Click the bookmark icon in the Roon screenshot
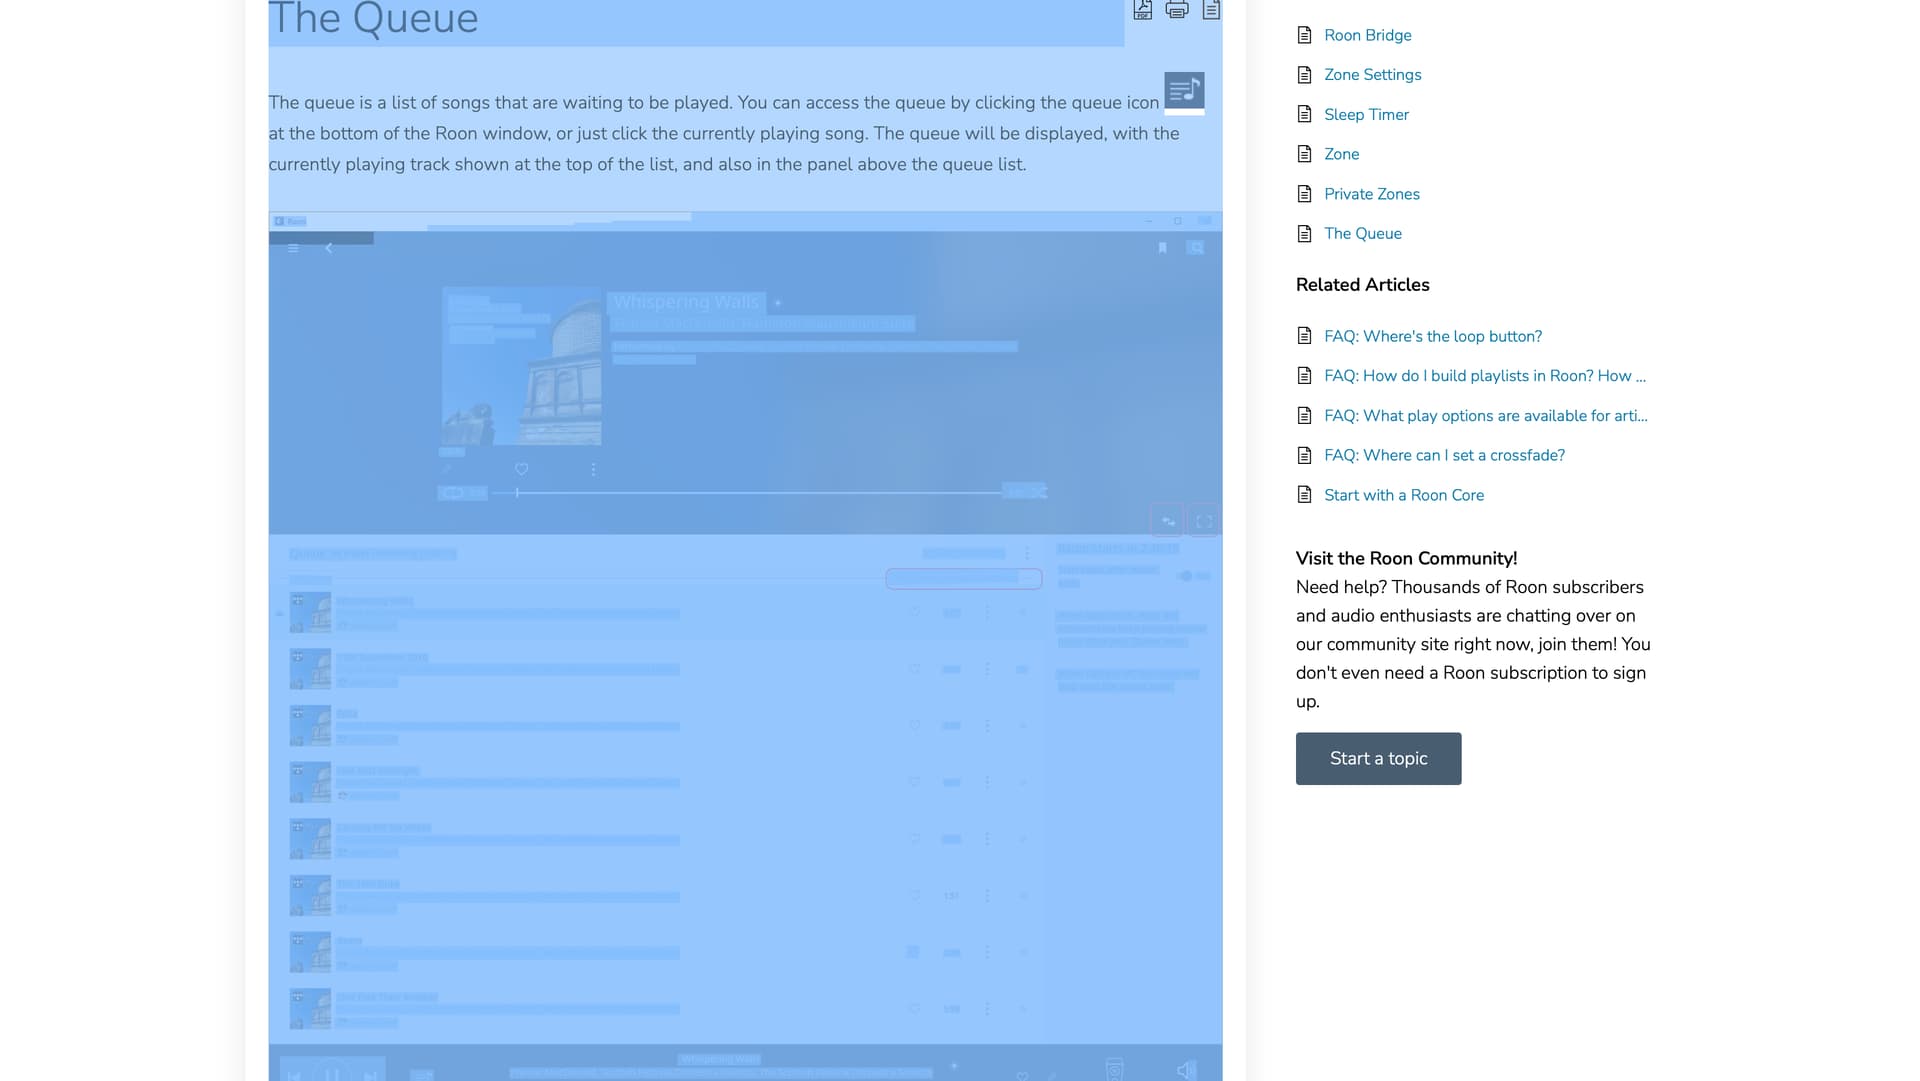1920x1081 pixels. pyautogui.click(x=1162, y=248)
